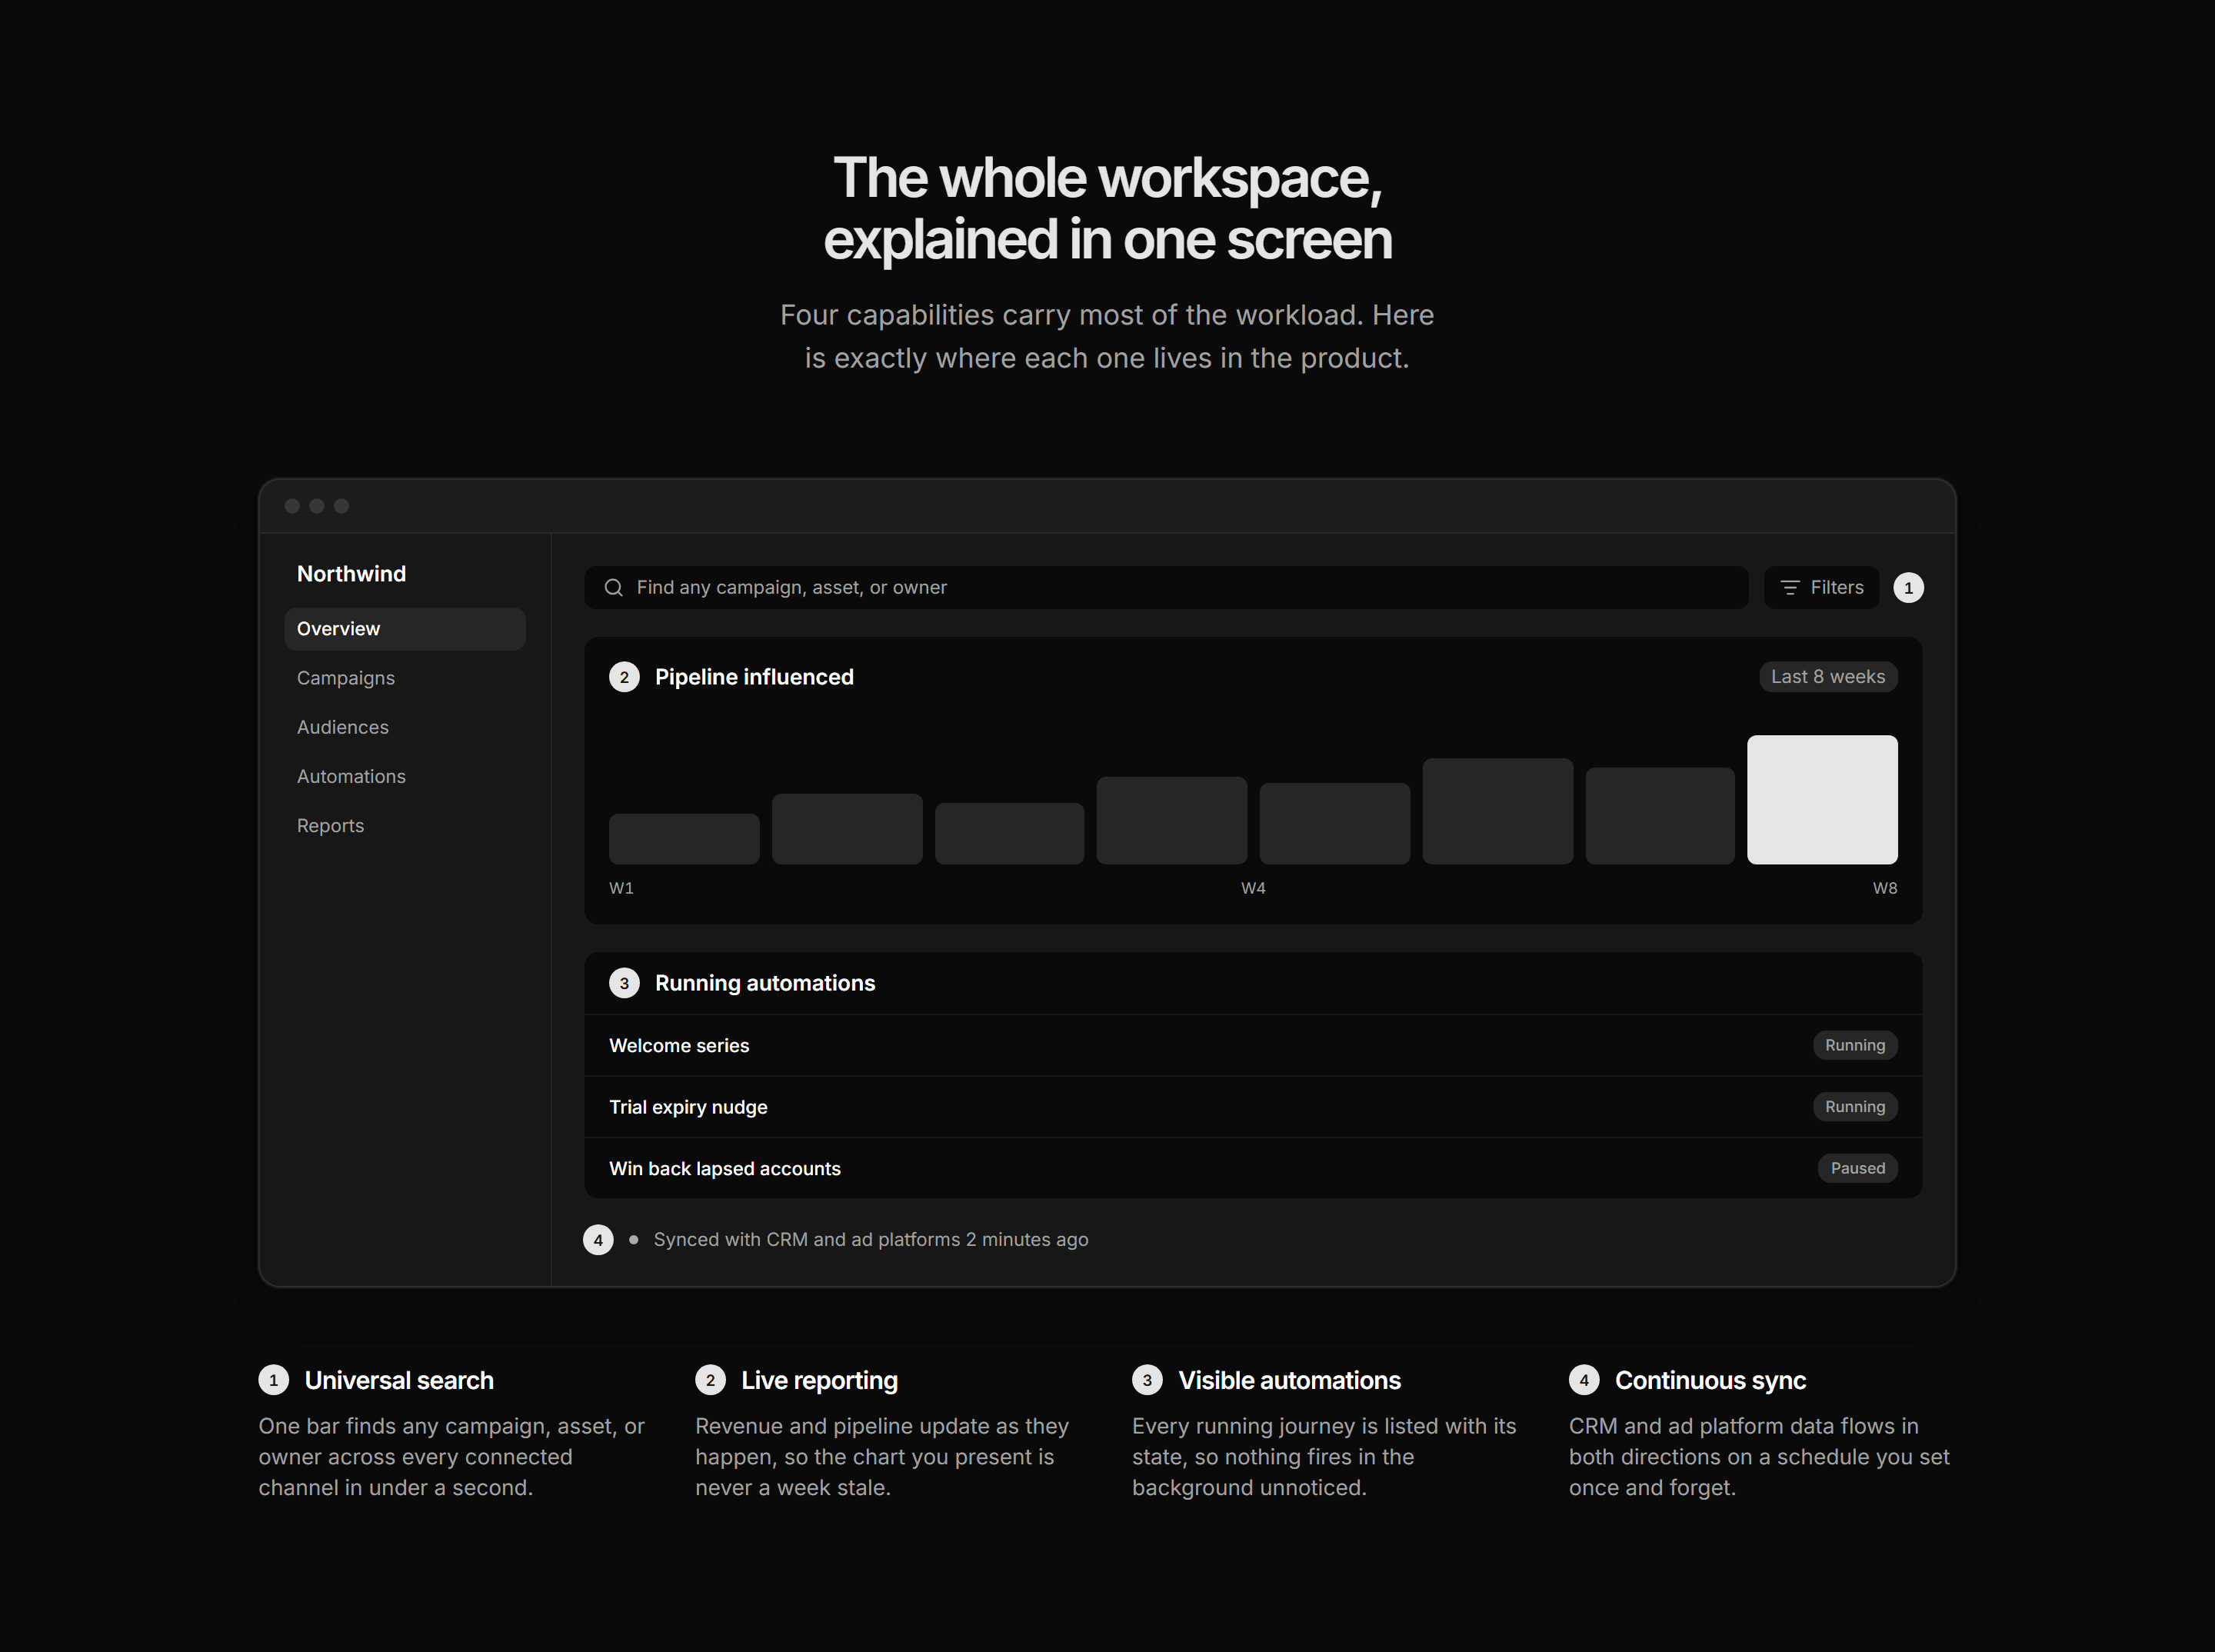Image resolution: width=2215 pixels, height=1652 pixels.
Task: Switch to Reports in the sidebar
Action: tap(405, 826)
